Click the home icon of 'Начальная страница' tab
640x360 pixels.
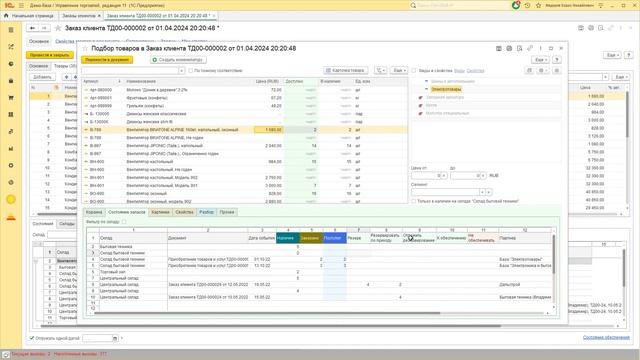[x=6, y=16]
